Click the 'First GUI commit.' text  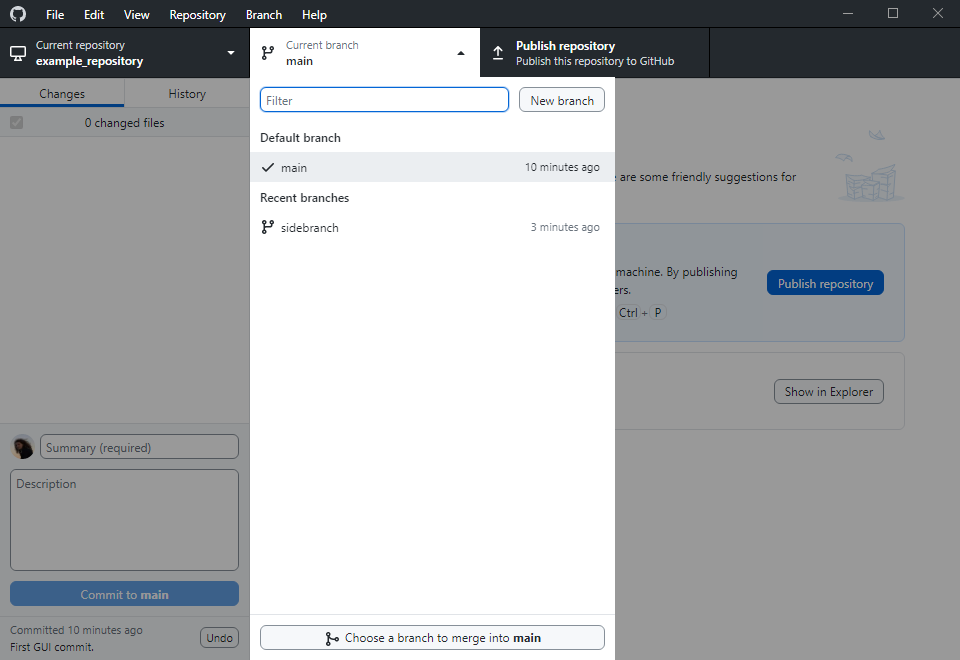pos(52,647)
